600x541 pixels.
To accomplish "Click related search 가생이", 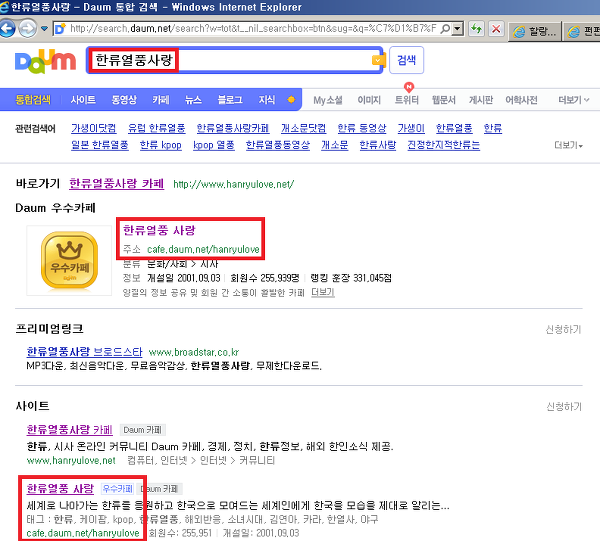I will (411, 128).
